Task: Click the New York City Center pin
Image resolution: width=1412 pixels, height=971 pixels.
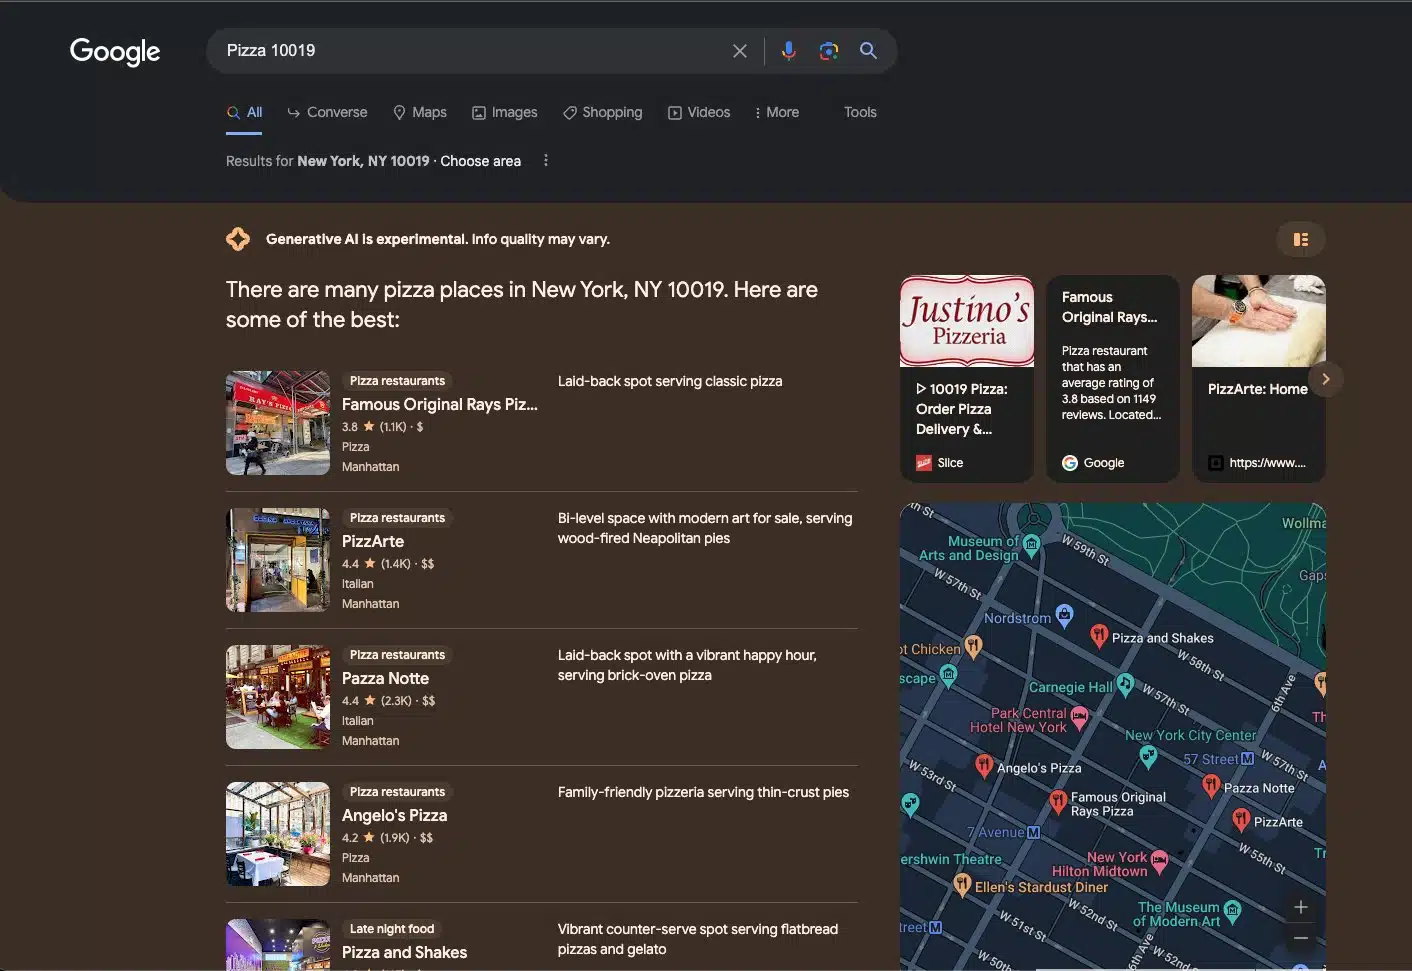Action: point(1148,757)
